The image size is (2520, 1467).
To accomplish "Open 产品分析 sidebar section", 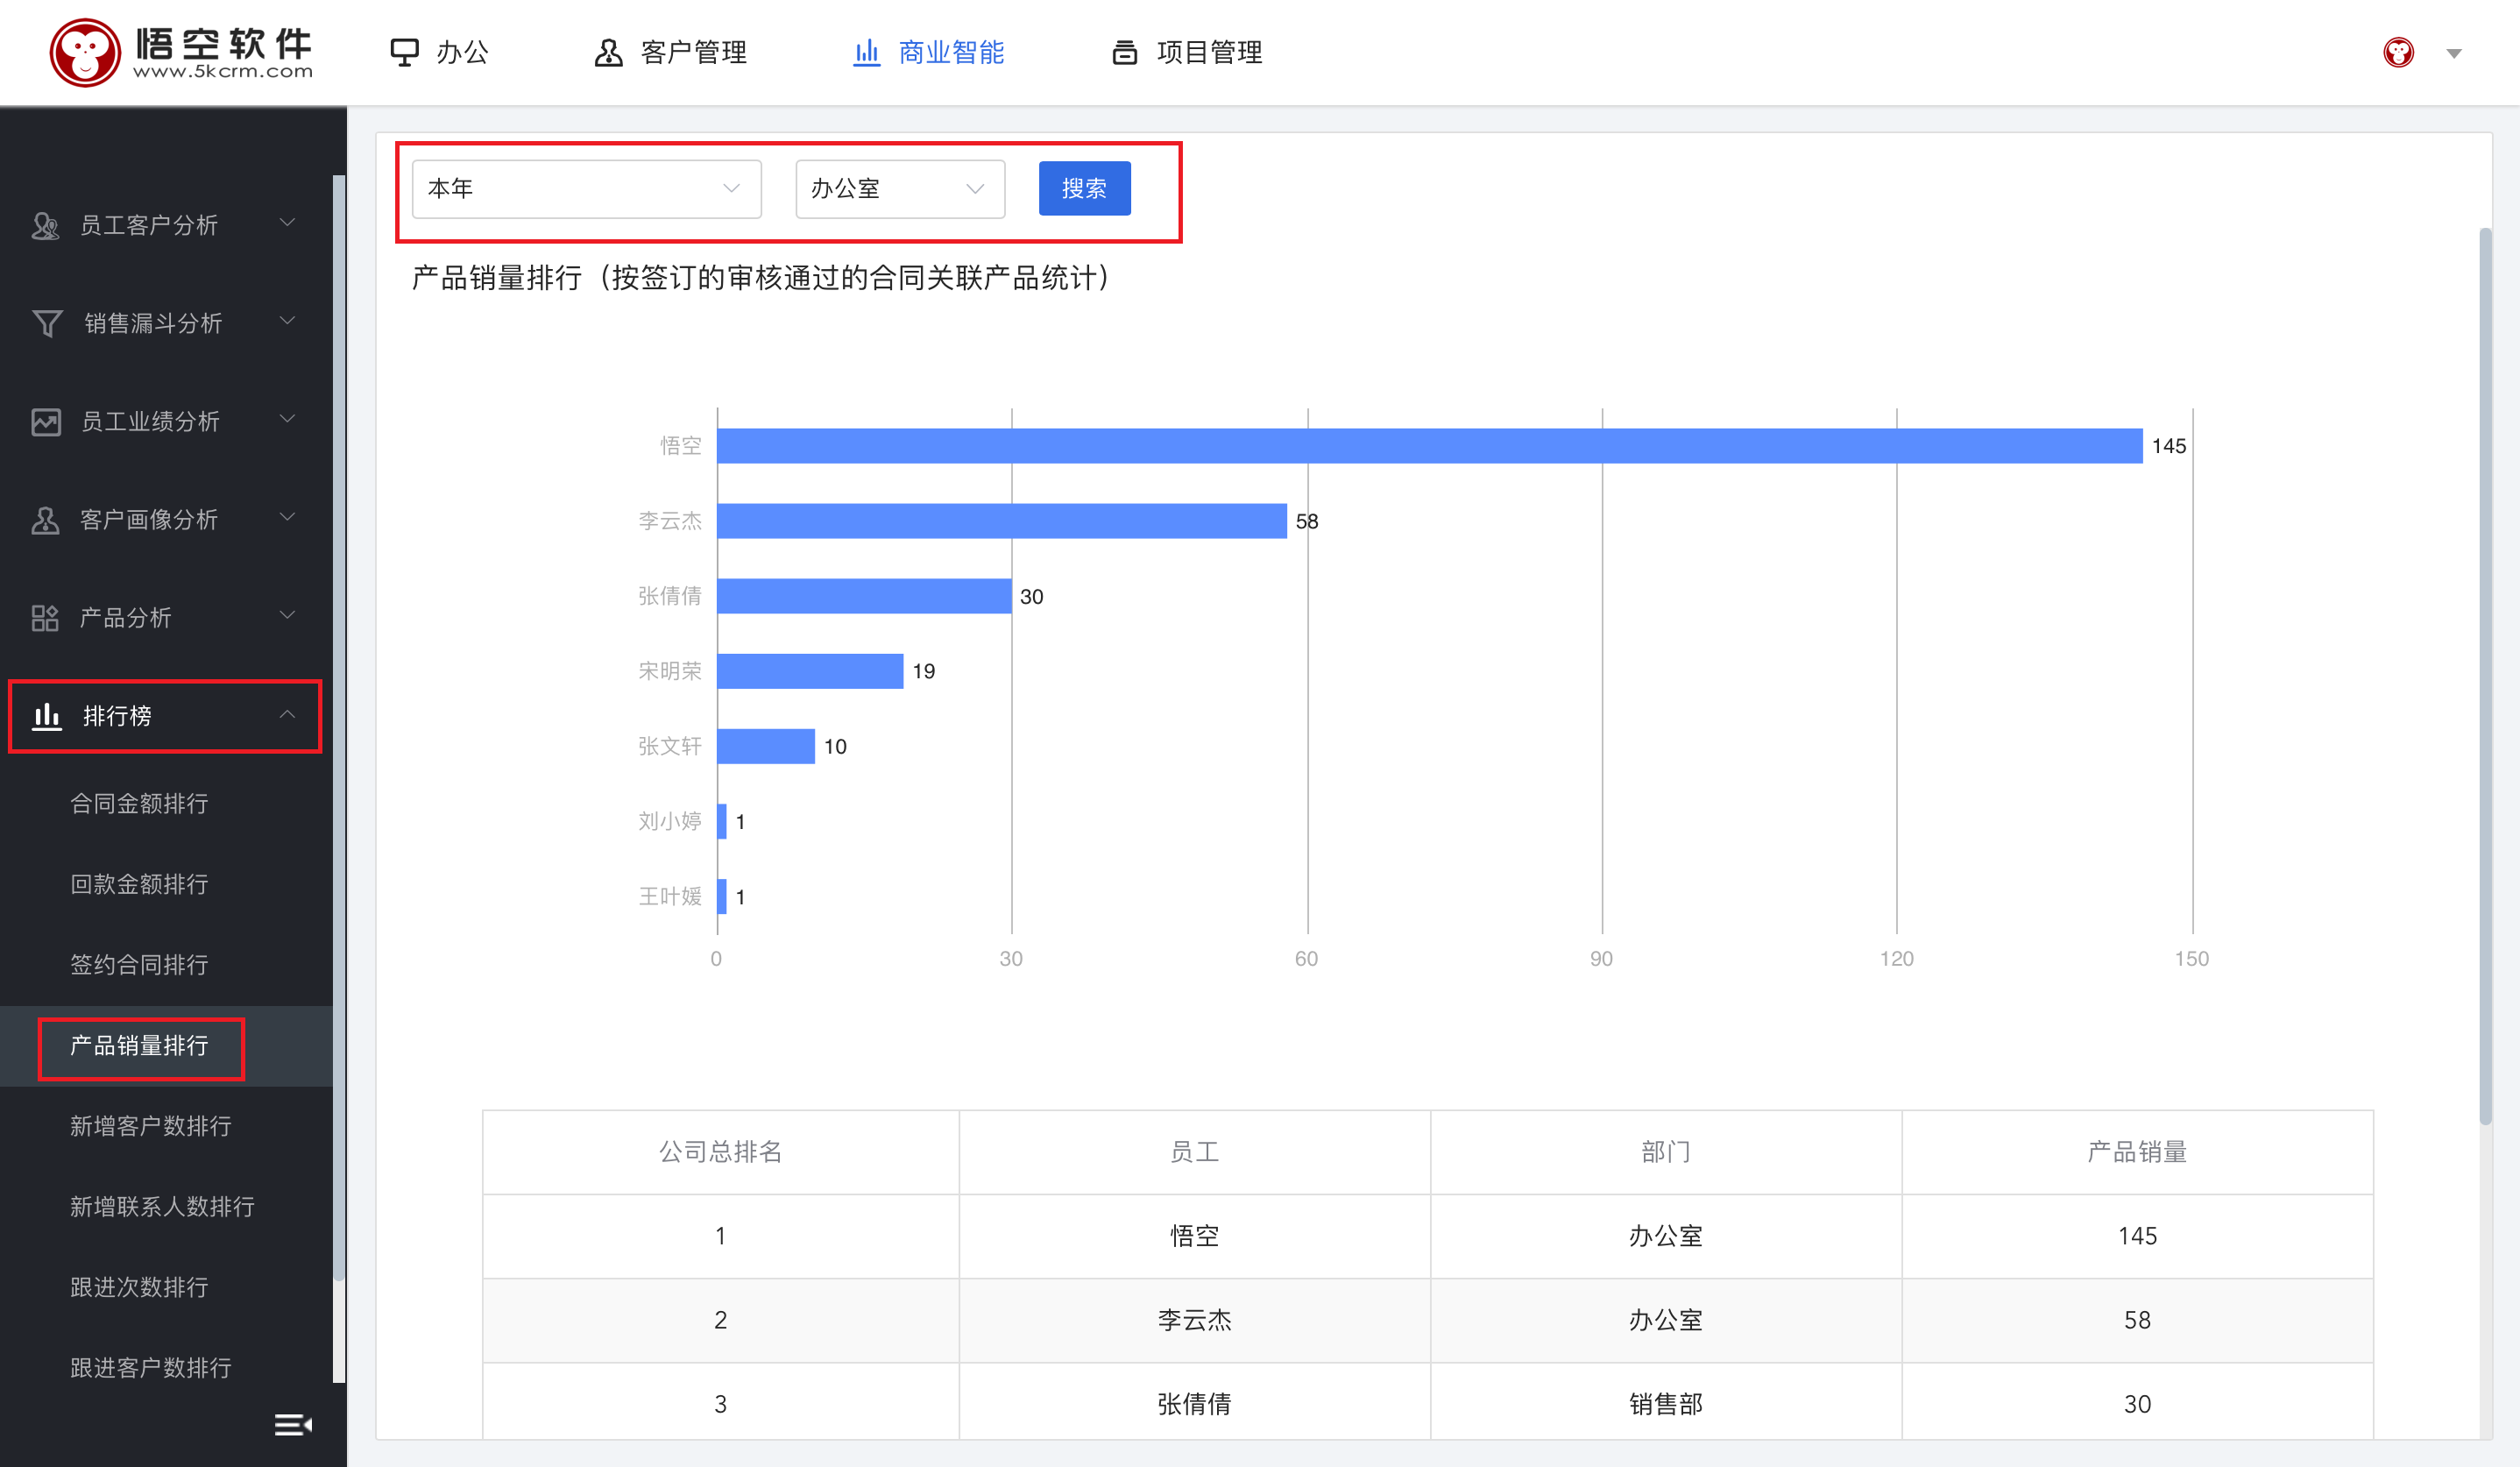I will tap(165, 617).
